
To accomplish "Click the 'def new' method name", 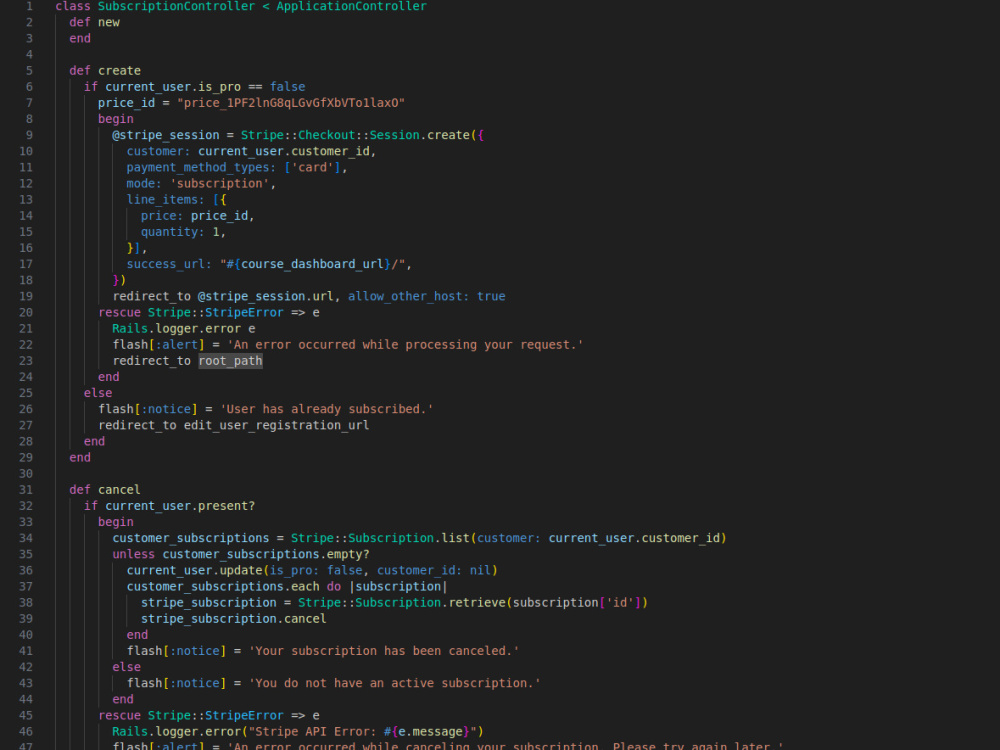I will (108, 22).
